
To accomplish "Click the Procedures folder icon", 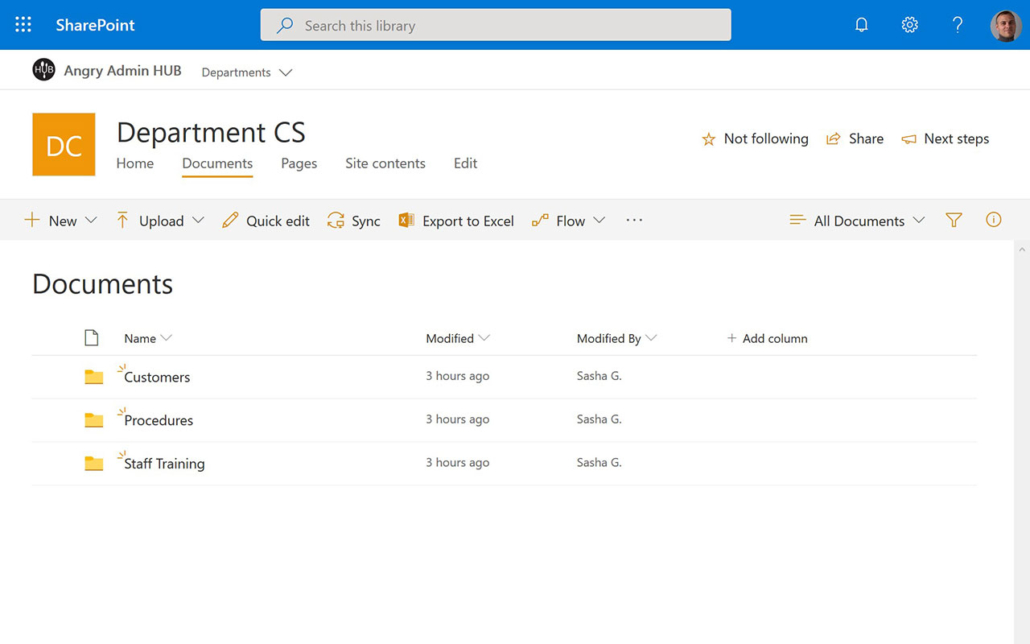I will click(94, 420).
